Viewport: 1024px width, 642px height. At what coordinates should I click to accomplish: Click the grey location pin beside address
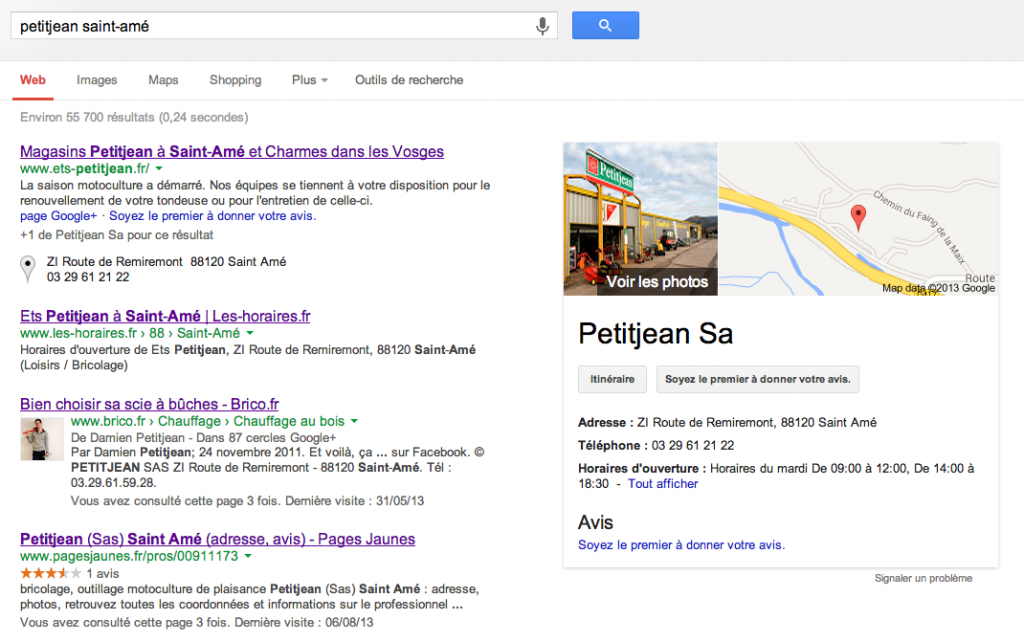click(27, 268)
